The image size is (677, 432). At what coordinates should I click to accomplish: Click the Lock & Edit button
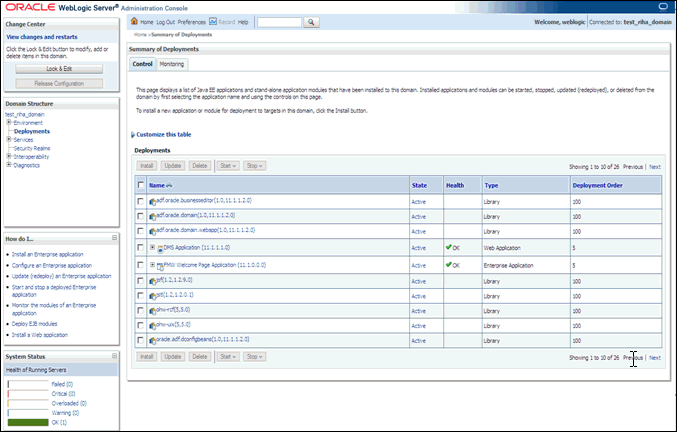point(59,69)
